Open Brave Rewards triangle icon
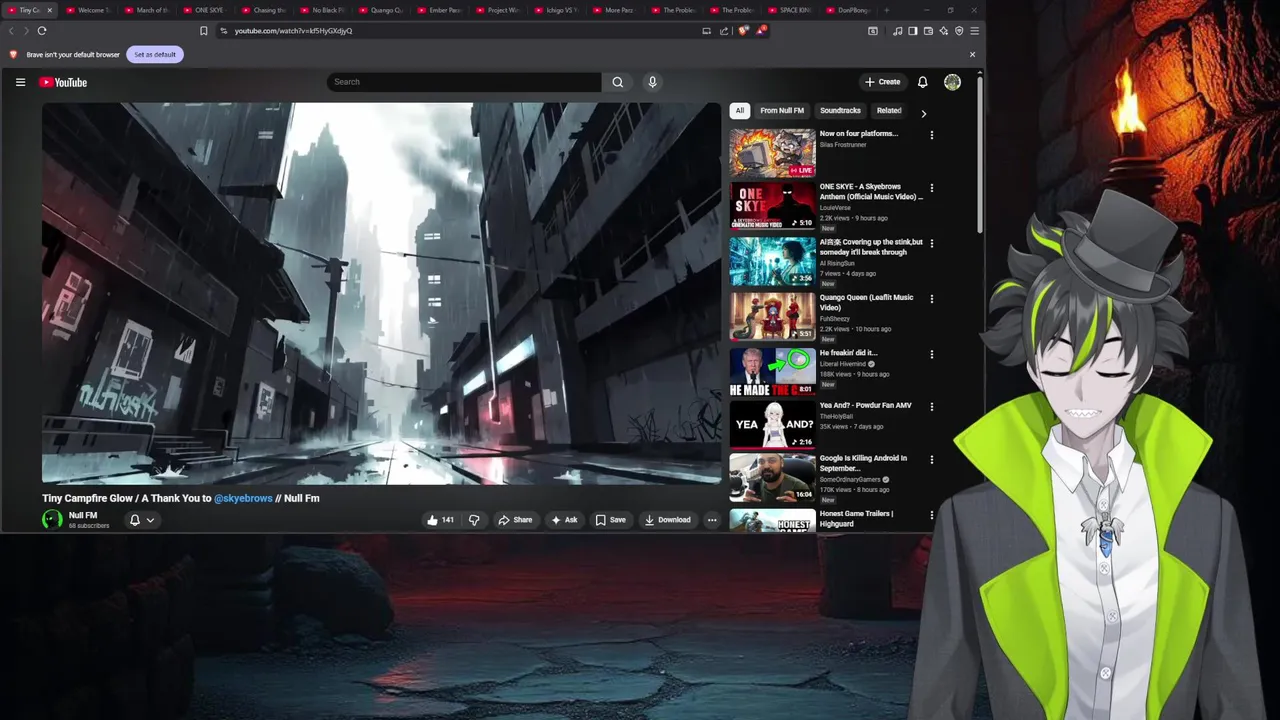This screenshot has width=1280, height=720. (x=761, y=31)
